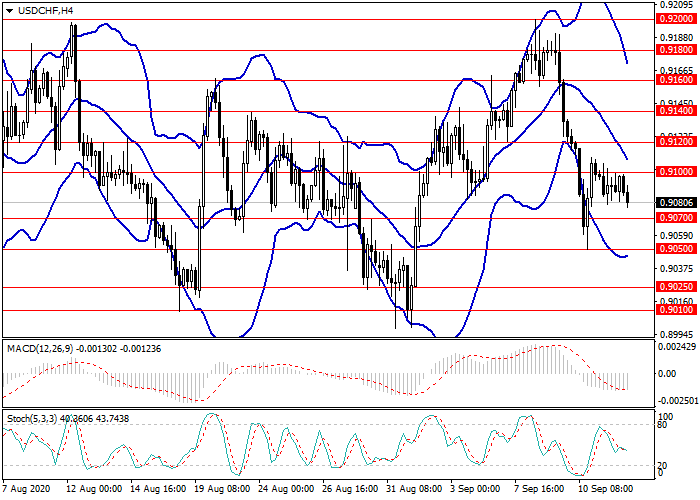
Task: Click the USDCHF,H4 chart title
Action: coord(40,10)
